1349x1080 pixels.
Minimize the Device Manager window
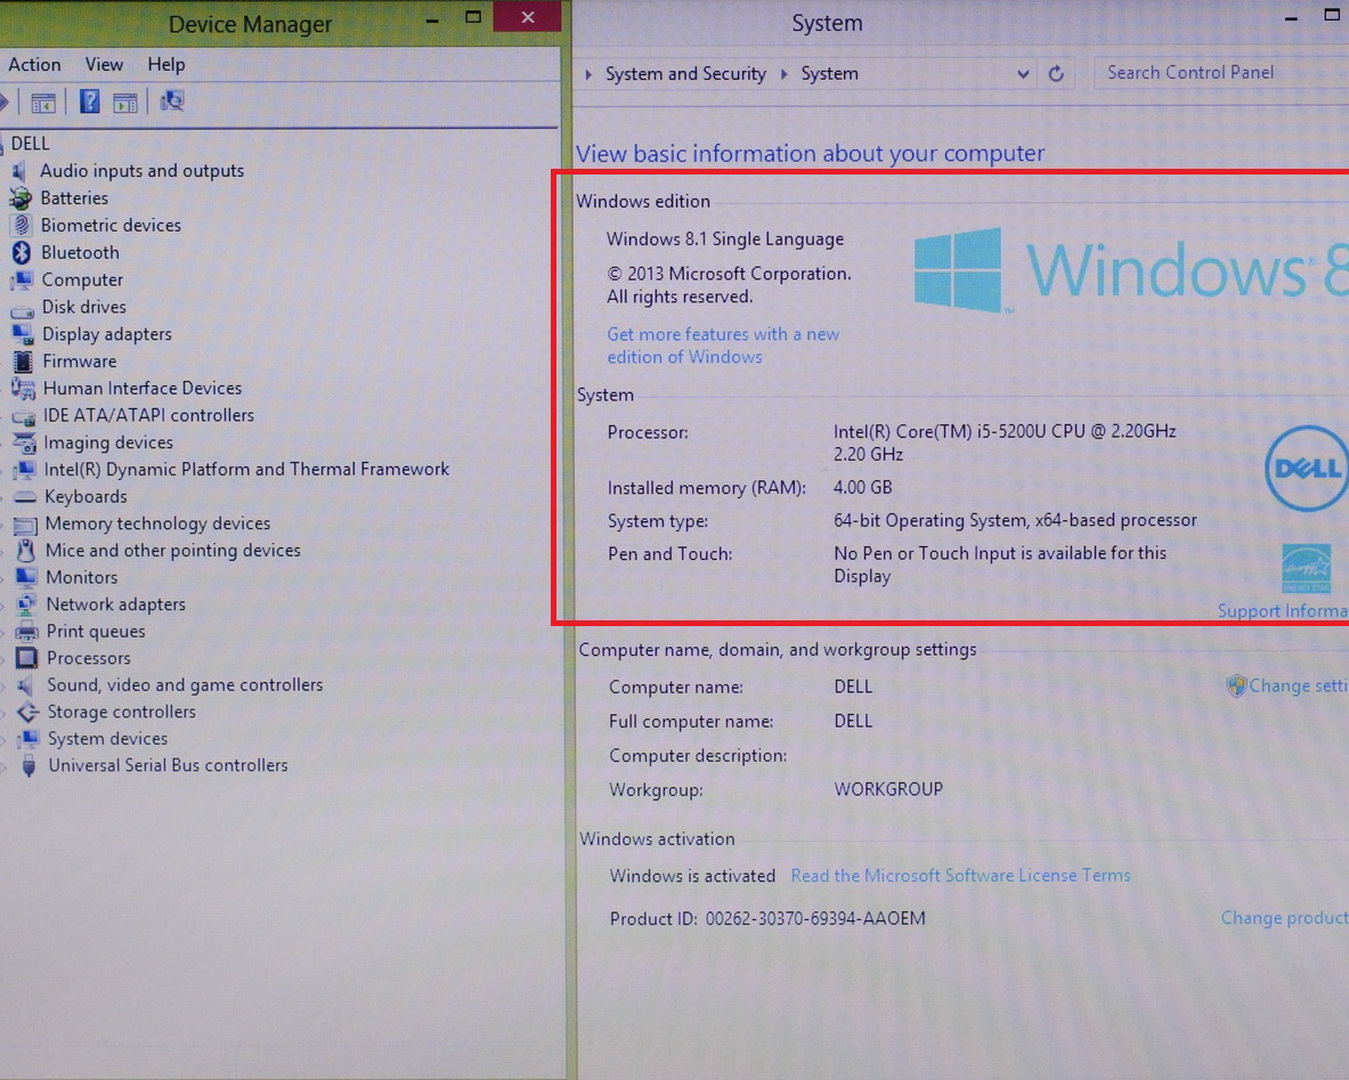coord(433,20)
